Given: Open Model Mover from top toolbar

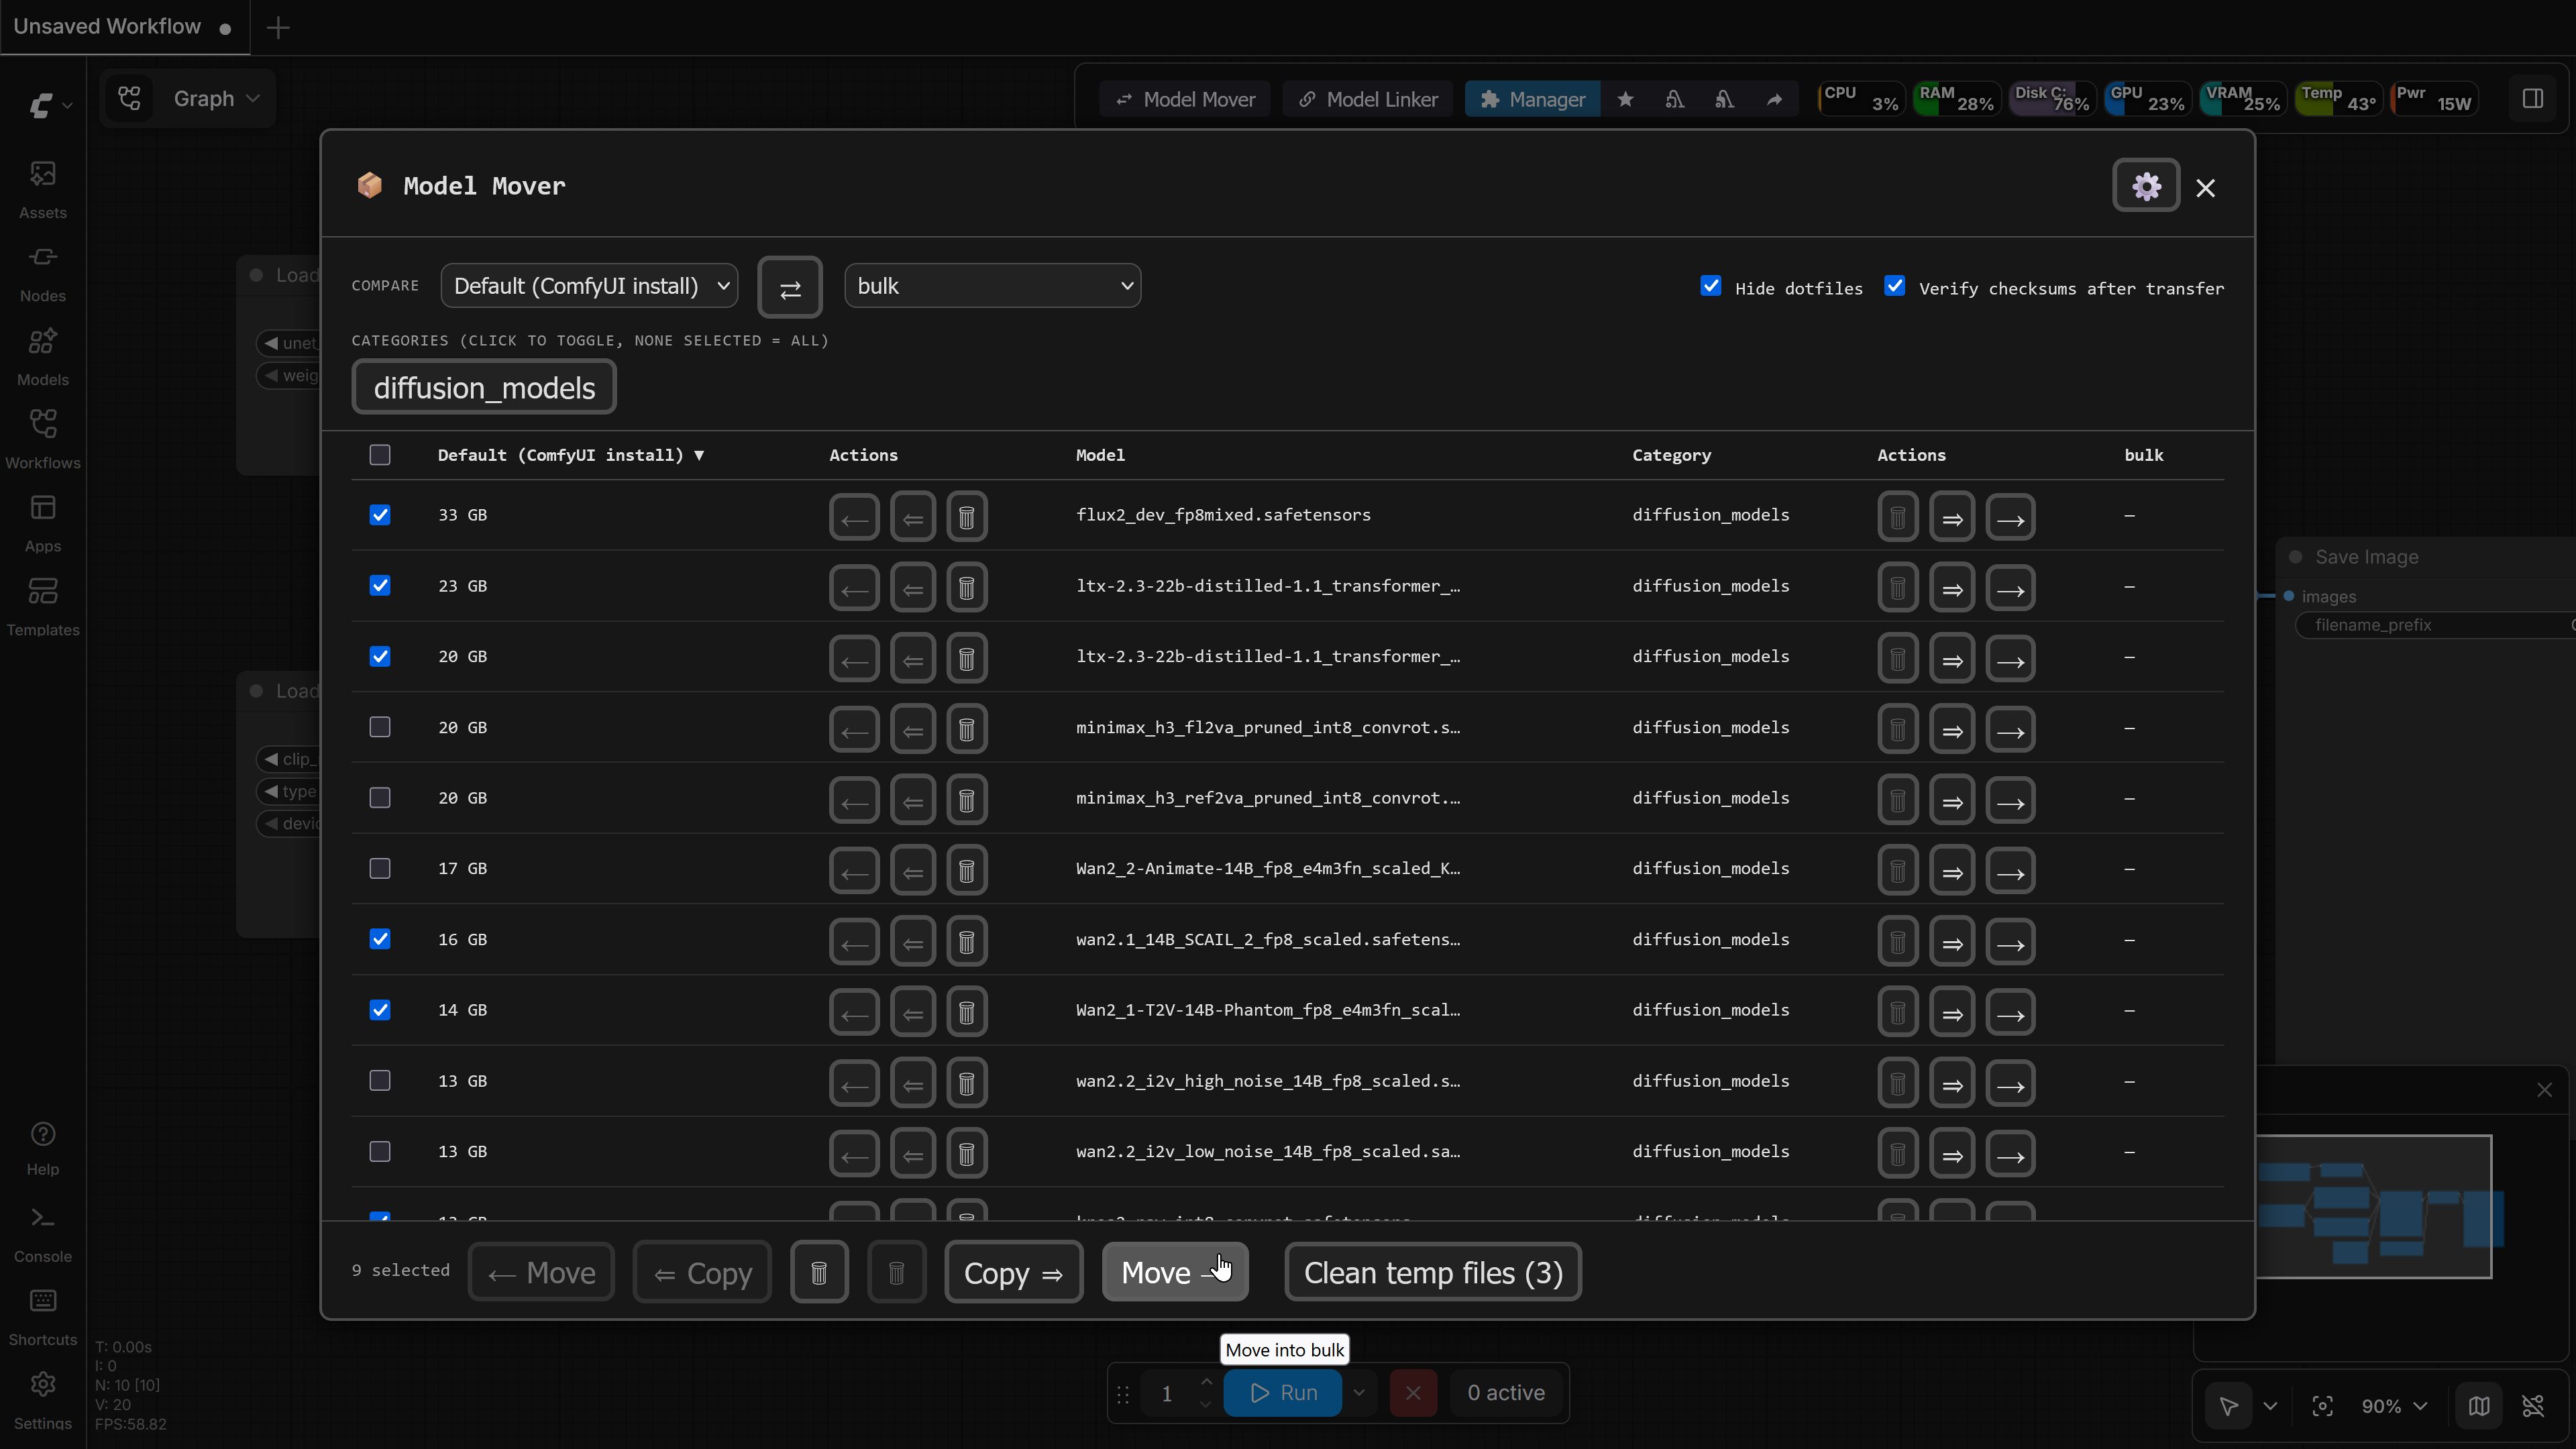Looking at the screenshot, I should [x=1185, y=99].
